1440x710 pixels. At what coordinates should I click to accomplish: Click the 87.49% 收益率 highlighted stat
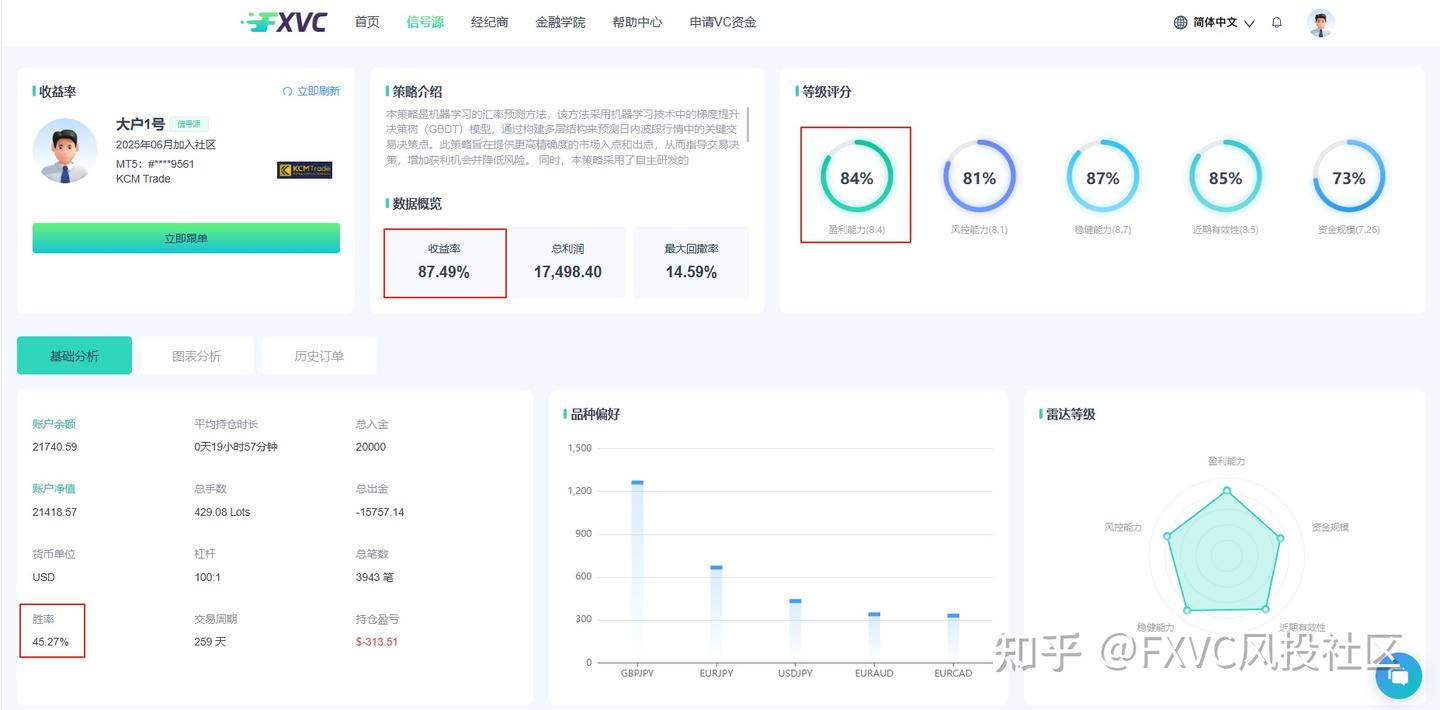coord(445,262)
